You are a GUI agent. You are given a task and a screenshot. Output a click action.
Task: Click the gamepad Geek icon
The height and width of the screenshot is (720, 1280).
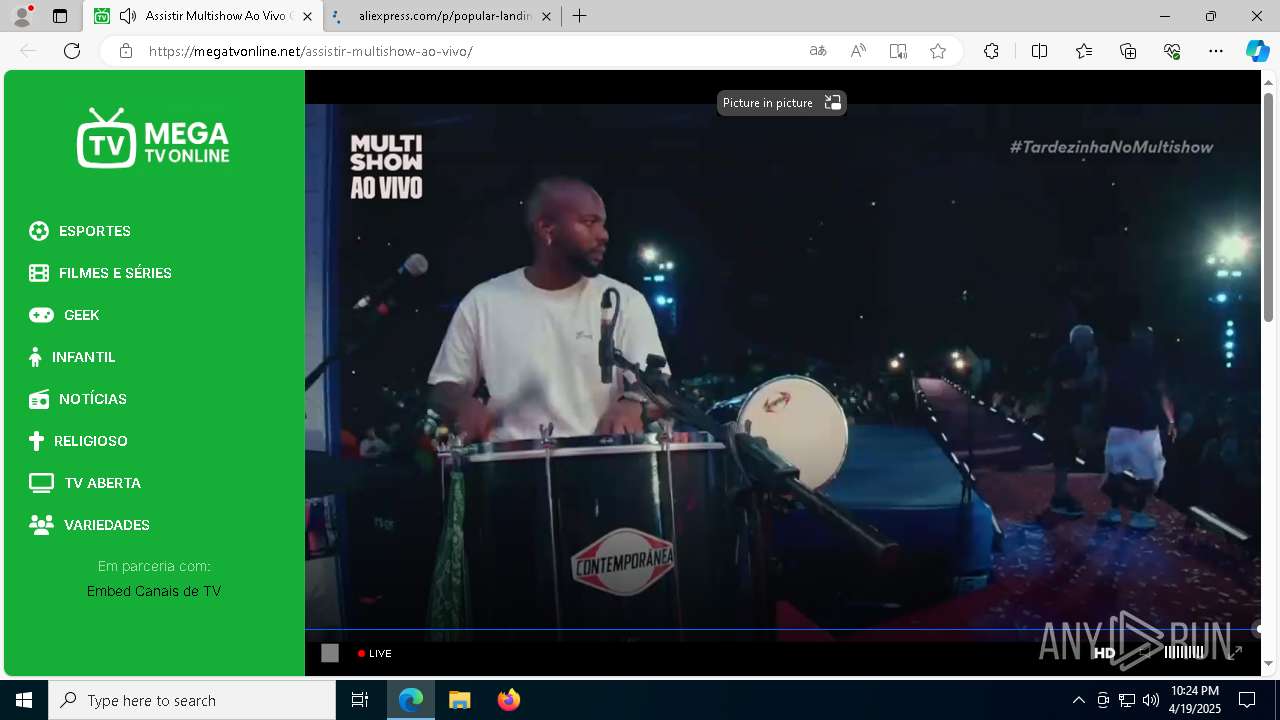click(x=41, y=315)
